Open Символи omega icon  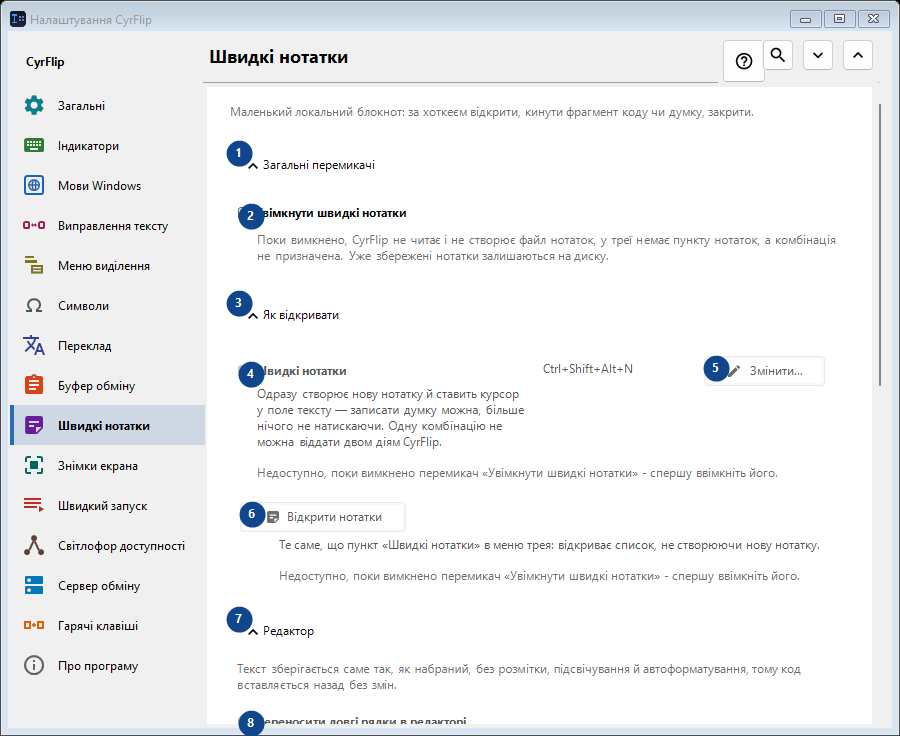point(34,305)
